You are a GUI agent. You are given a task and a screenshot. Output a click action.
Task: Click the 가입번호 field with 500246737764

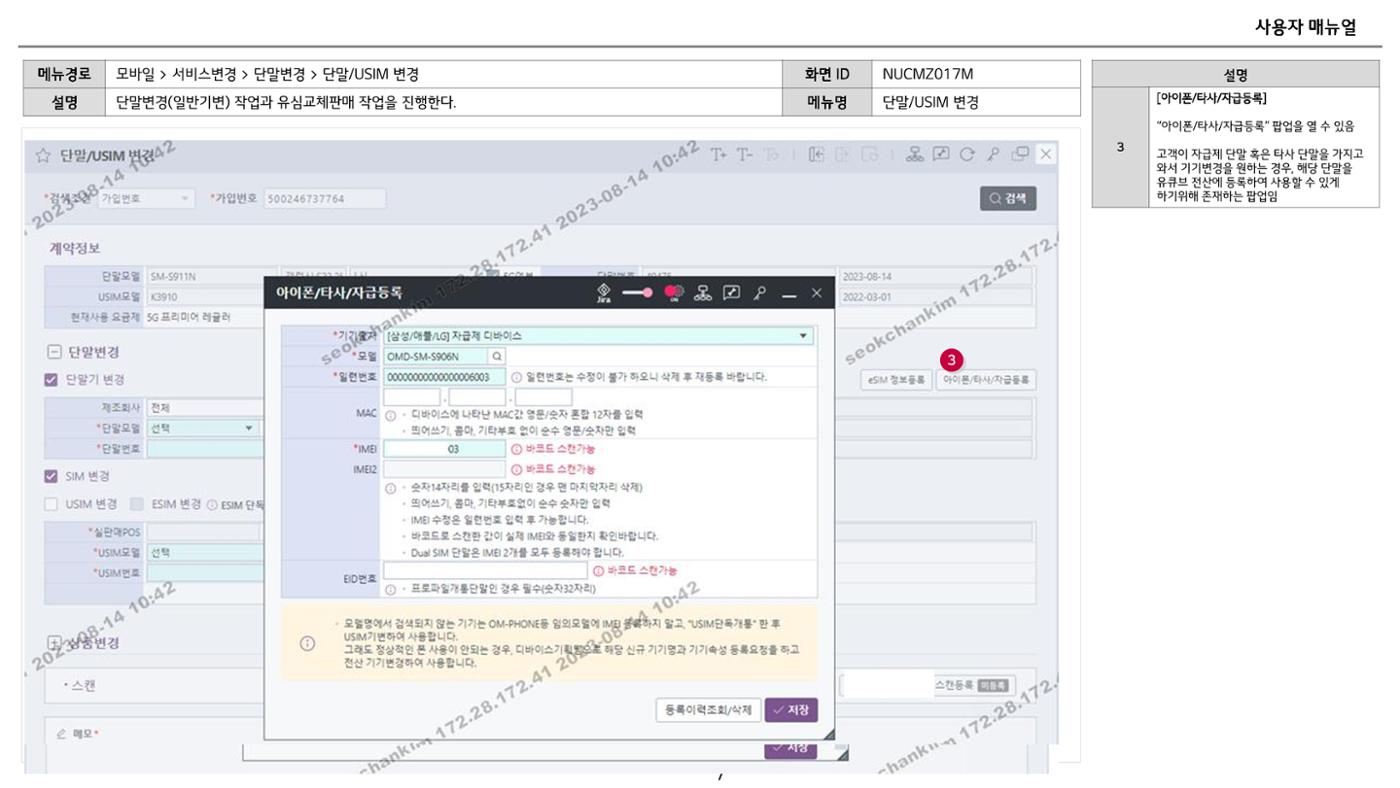click(324, 199)
